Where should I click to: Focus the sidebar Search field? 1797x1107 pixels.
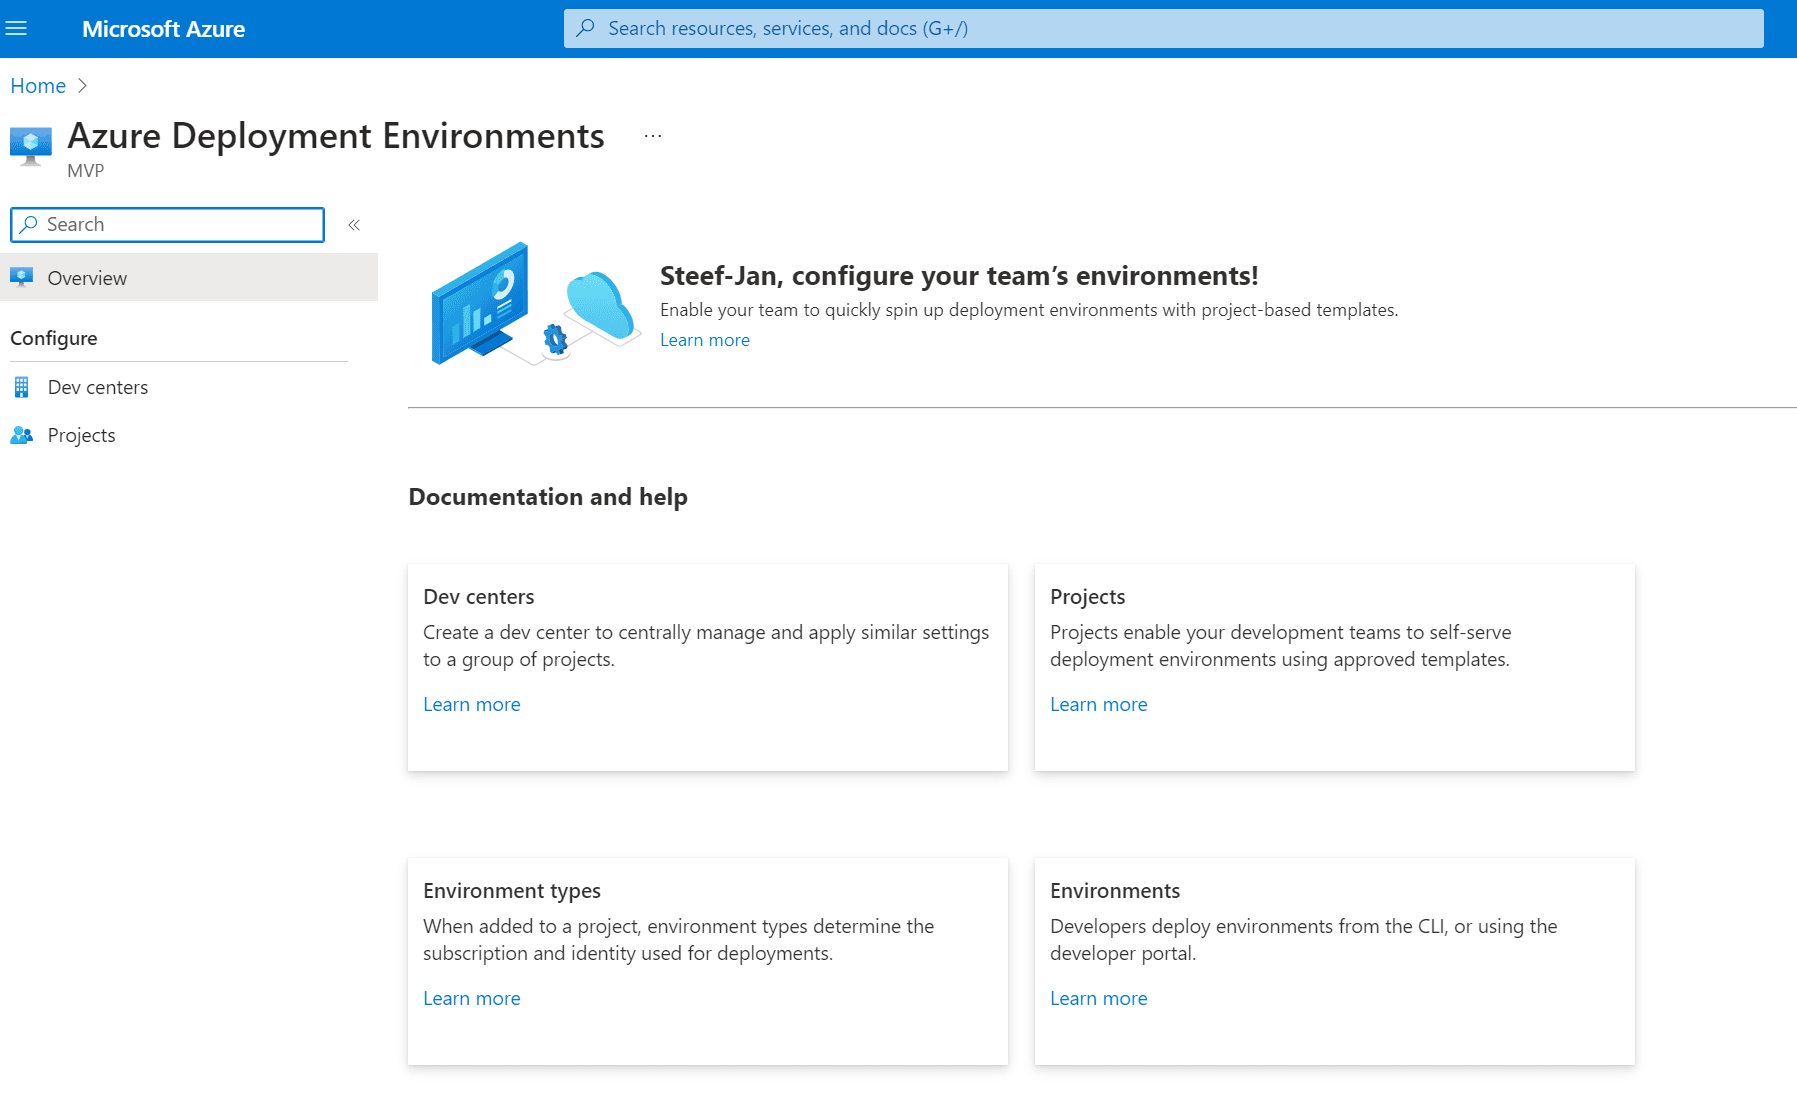point(167,225)
